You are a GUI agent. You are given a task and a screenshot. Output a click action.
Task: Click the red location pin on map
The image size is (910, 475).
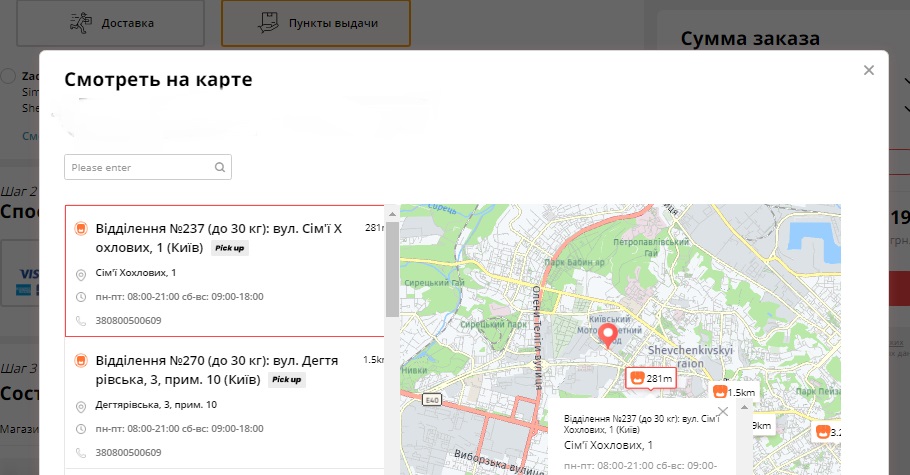(x=608, y=335)
